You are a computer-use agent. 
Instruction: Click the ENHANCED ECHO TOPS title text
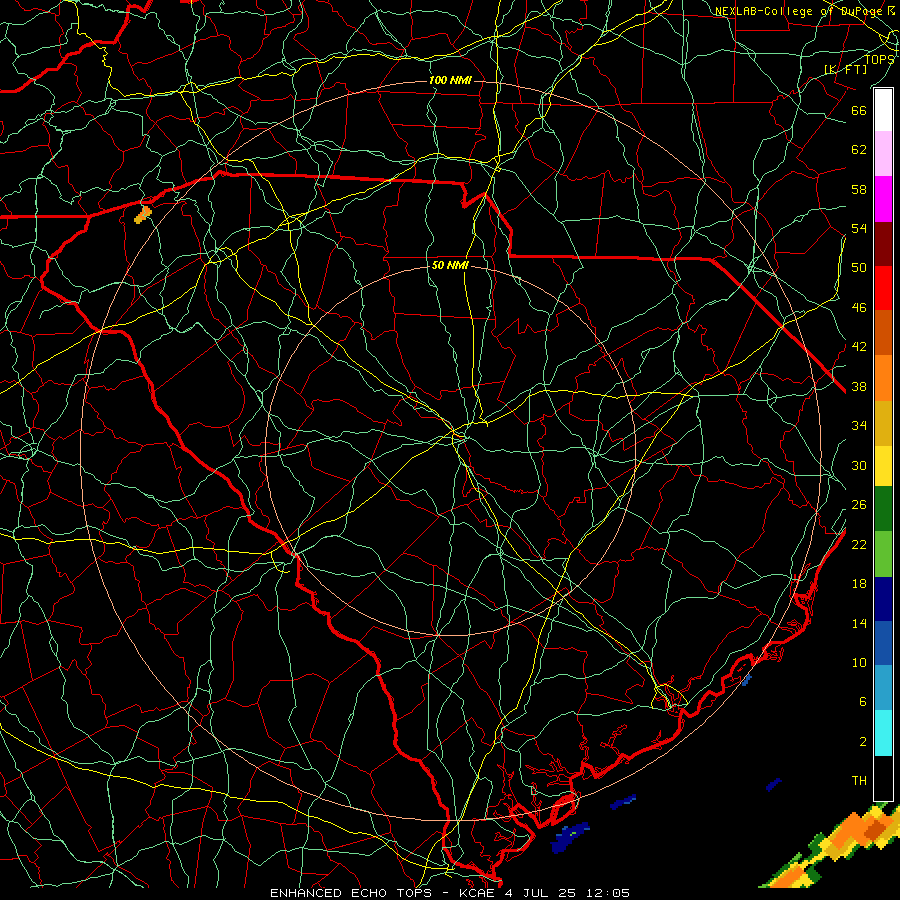(x=350, y=893)
